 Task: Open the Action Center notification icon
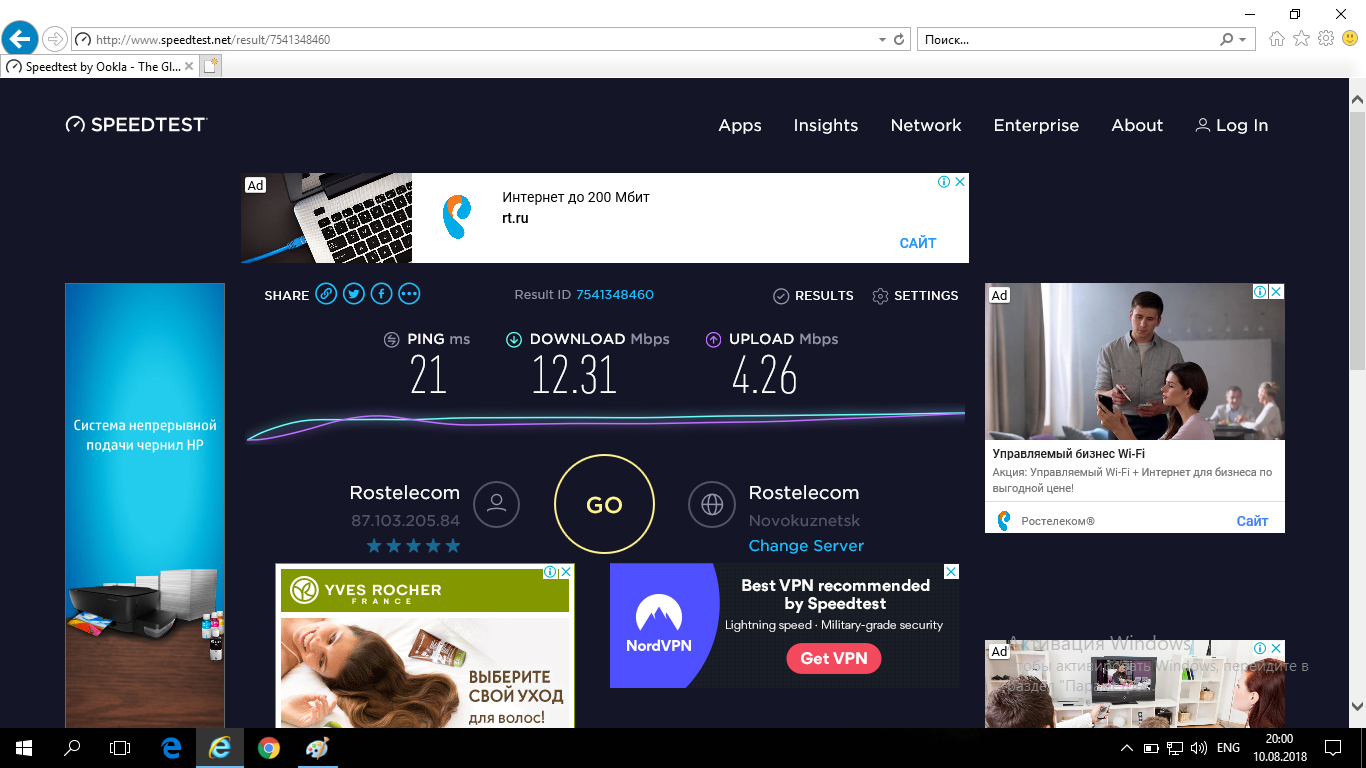point(1333,748)
